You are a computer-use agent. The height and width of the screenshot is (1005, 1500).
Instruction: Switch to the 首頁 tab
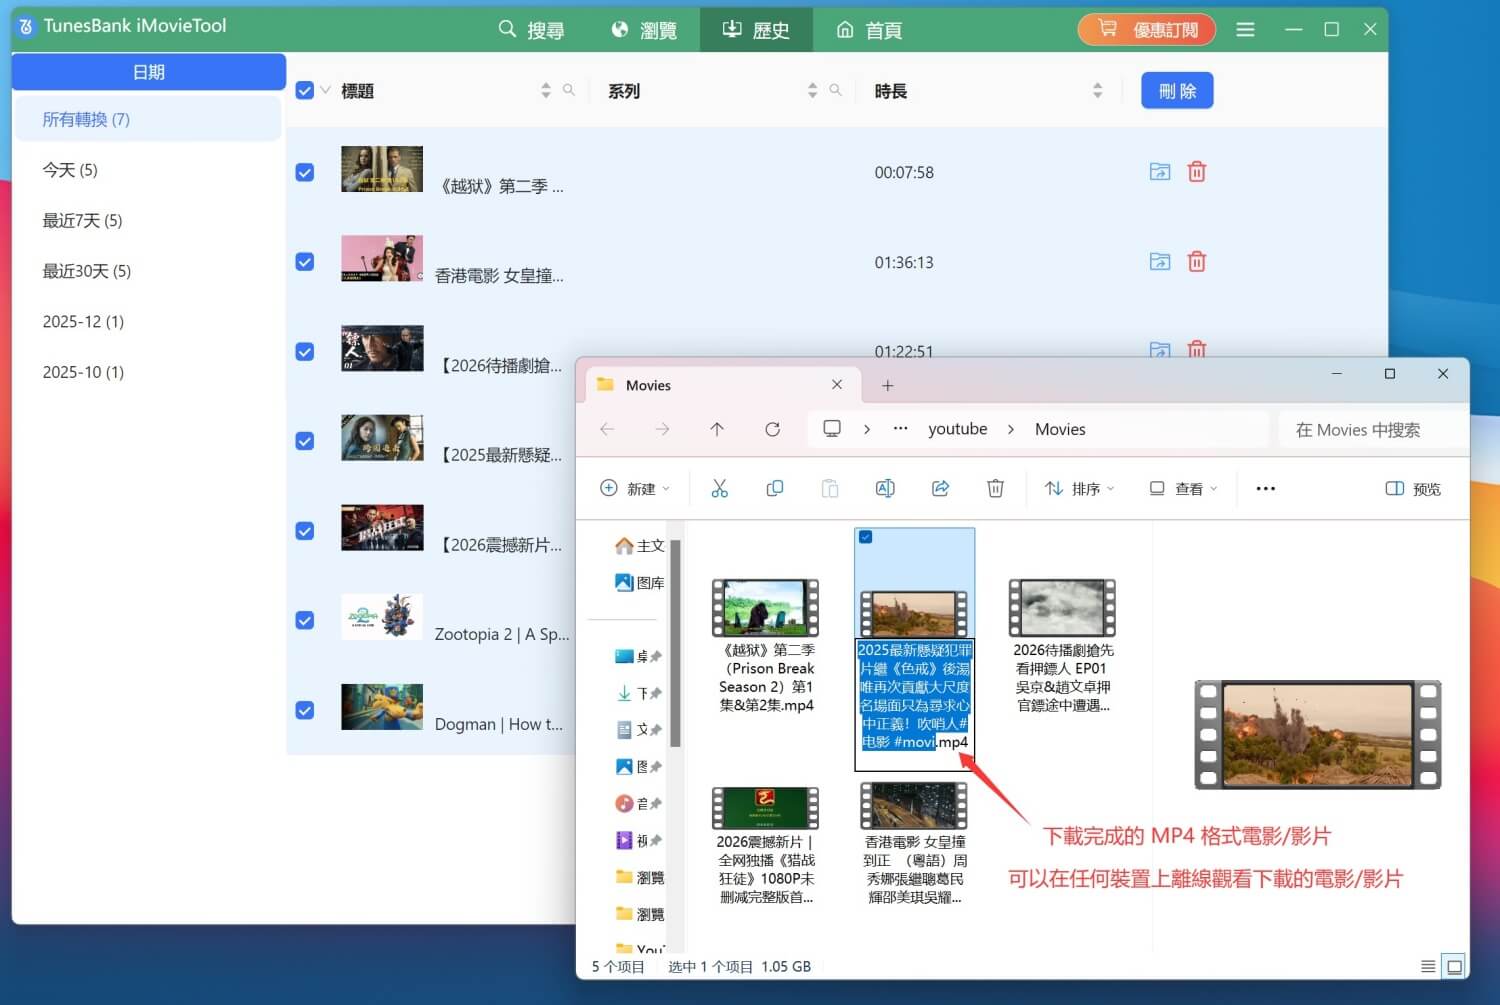868,30
